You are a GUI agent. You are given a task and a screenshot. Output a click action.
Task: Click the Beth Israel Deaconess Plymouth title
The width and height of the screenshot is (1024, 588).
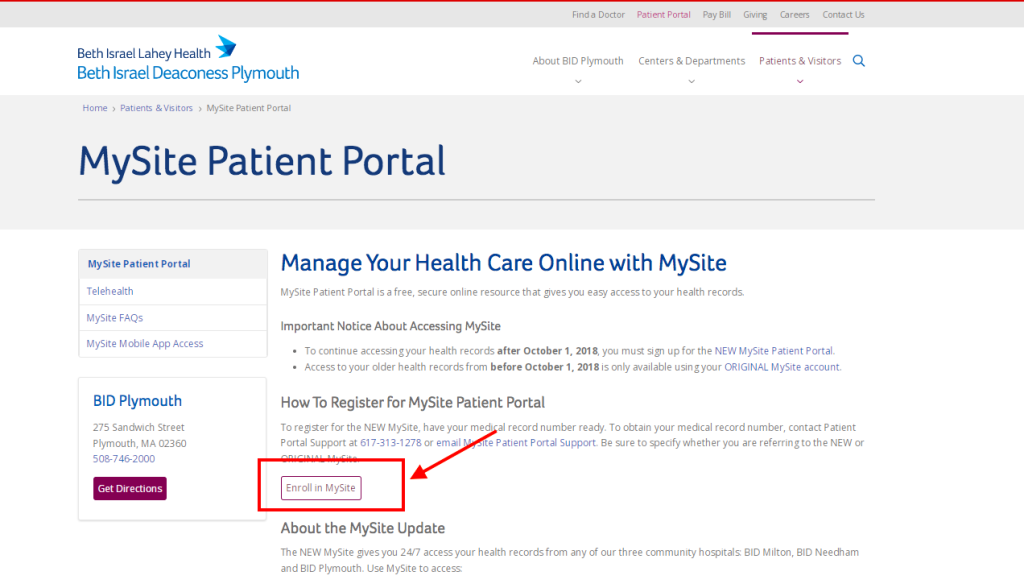188,73
